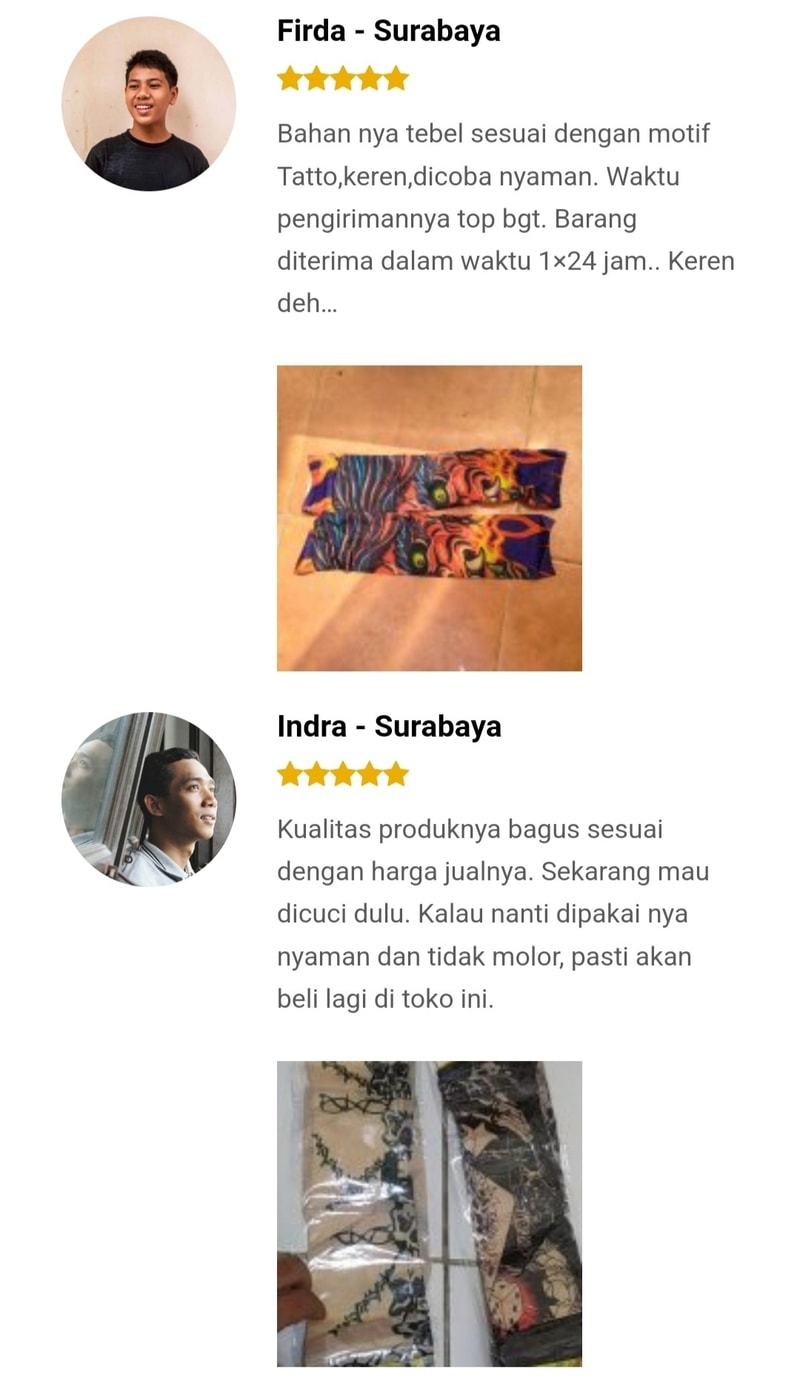Click first star of Indra's rating
800x1378 pixels.
[290, 774]
